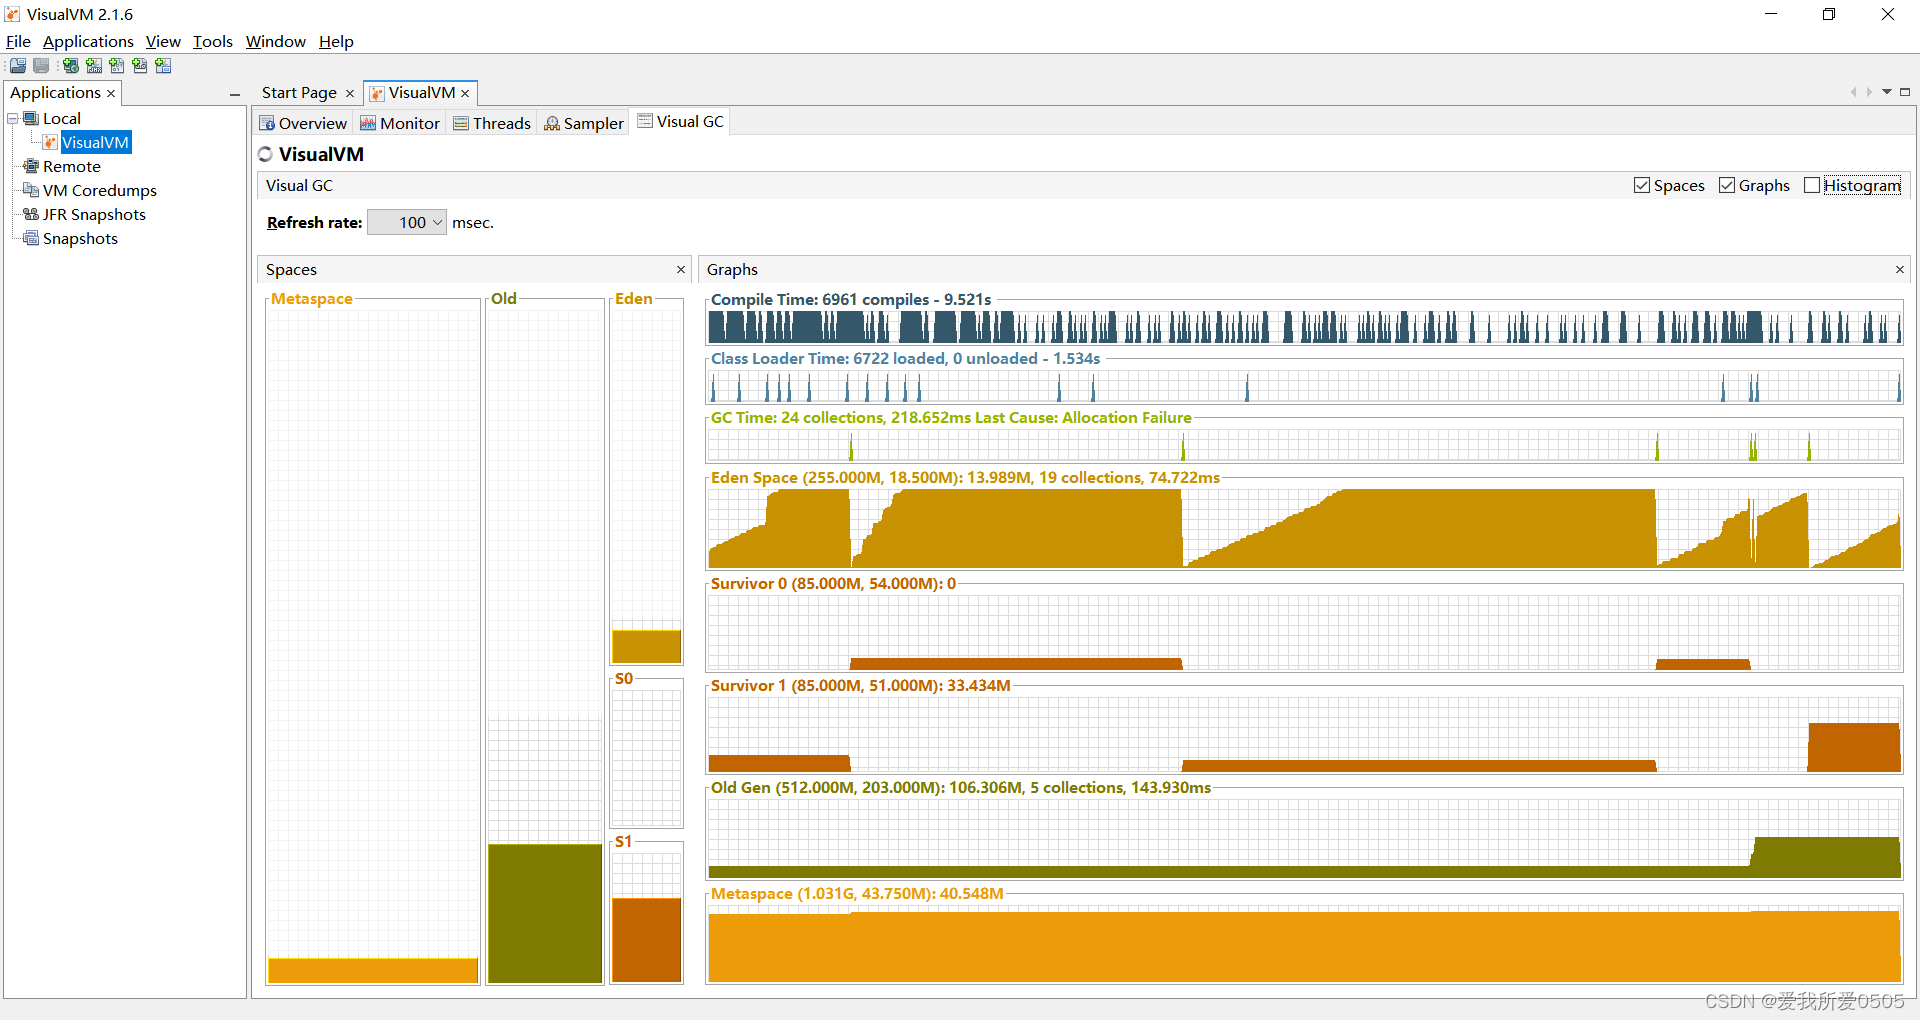The height and width of the screenshot is (1020, 1920).
Task: Click the Monitor tab chart icon
Action: tap(368, 123)
